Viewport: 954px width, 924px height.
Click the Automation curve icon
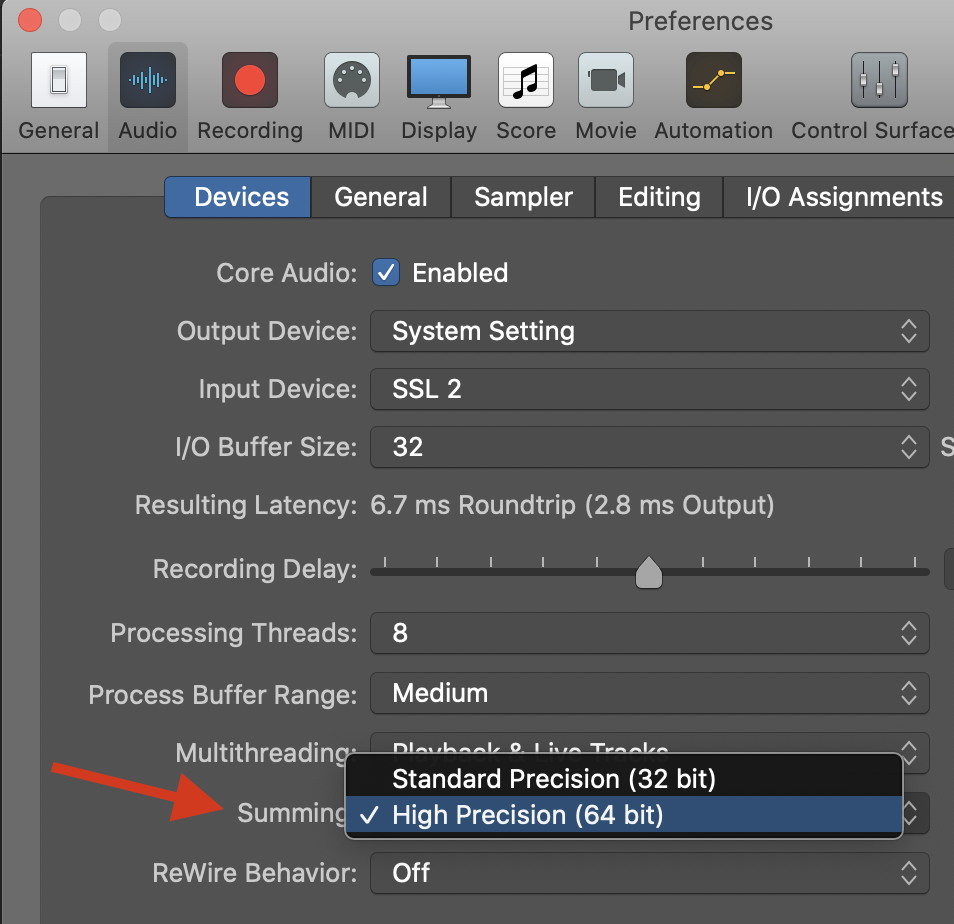point(713,82)
